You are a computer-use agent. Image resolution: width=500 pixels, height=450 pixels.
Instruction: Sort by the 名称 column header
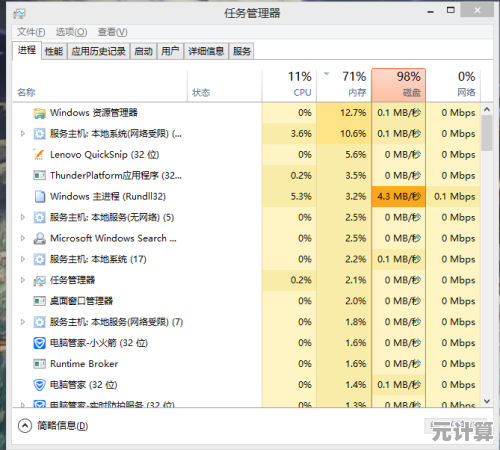100,85
